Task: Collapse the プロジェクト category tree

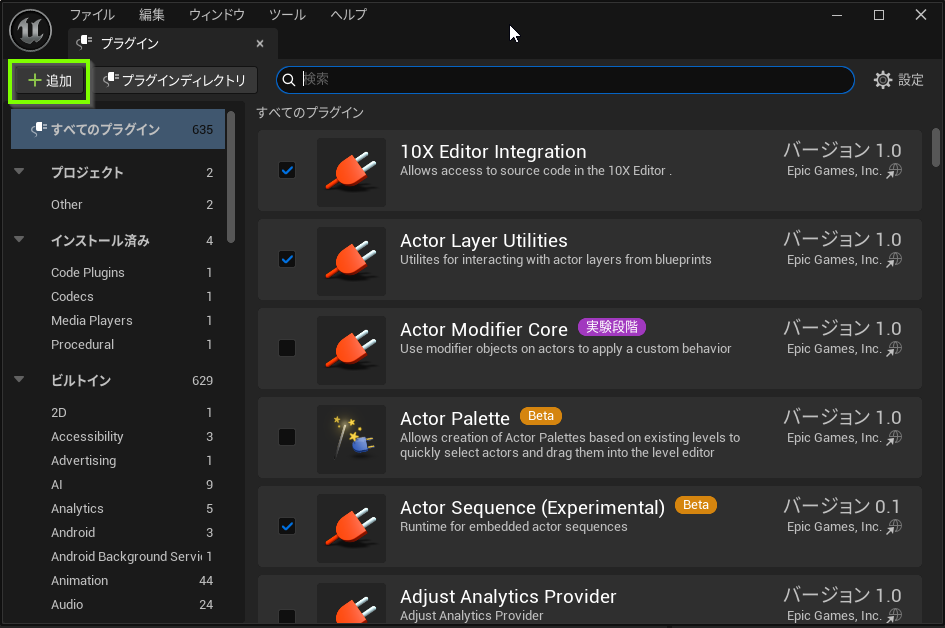Action: click(19, 172)
